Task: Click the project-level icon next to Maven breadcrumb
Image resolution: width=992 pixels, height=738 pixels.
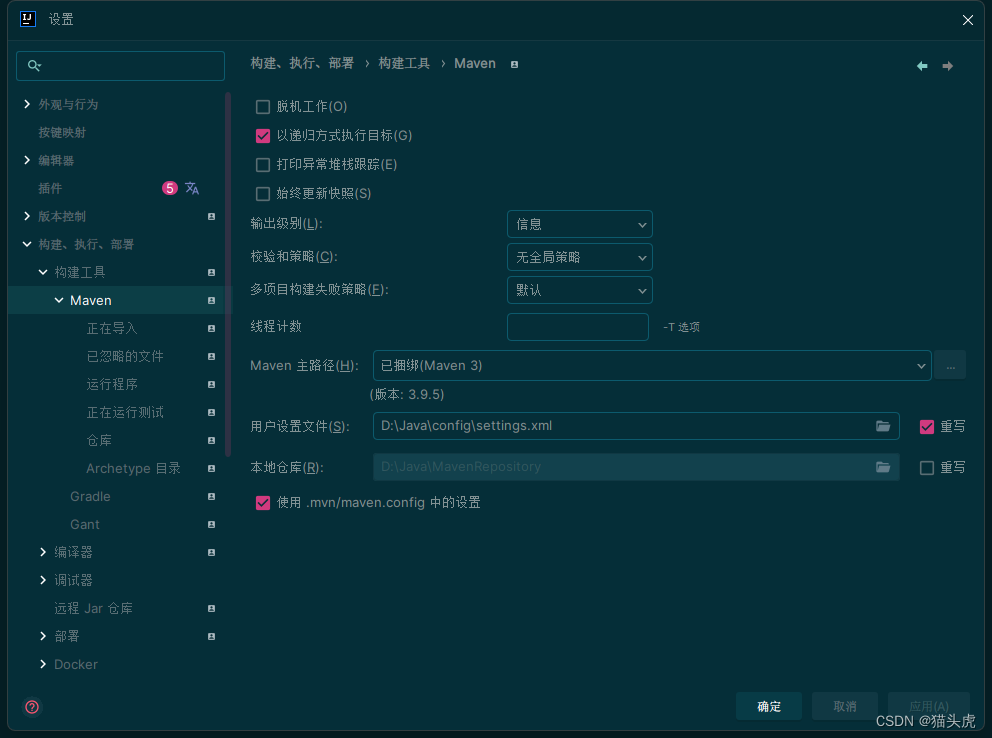Action: 514,65
